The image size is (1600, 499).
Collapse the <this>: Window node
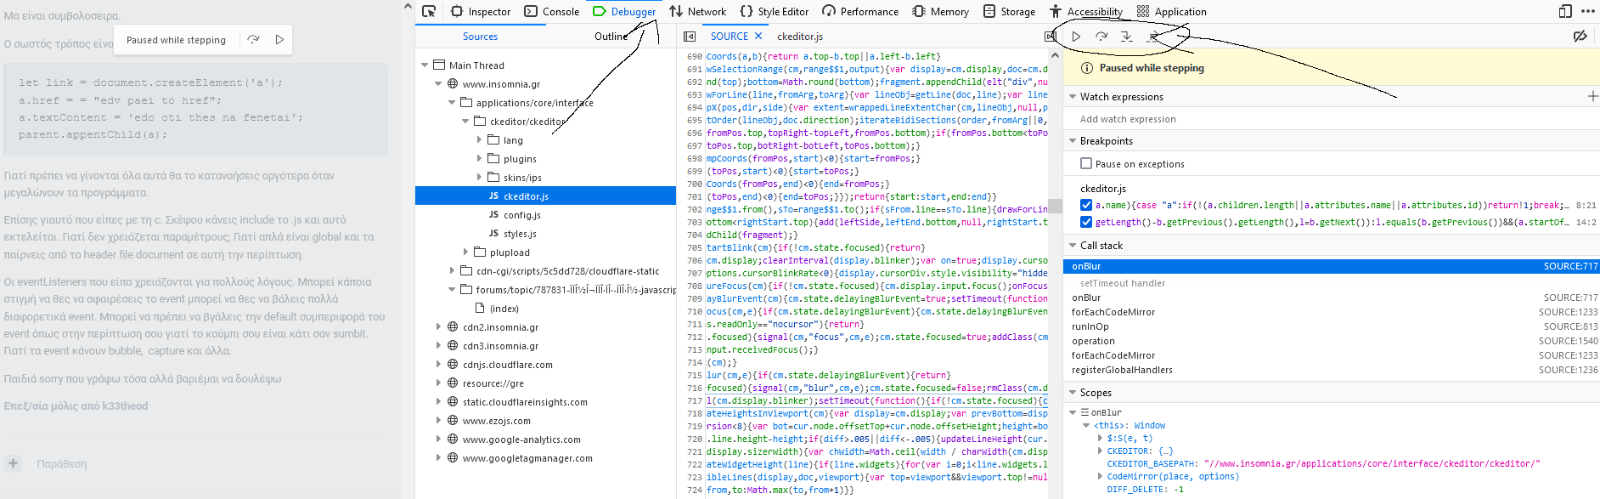tap(1086, 425)
